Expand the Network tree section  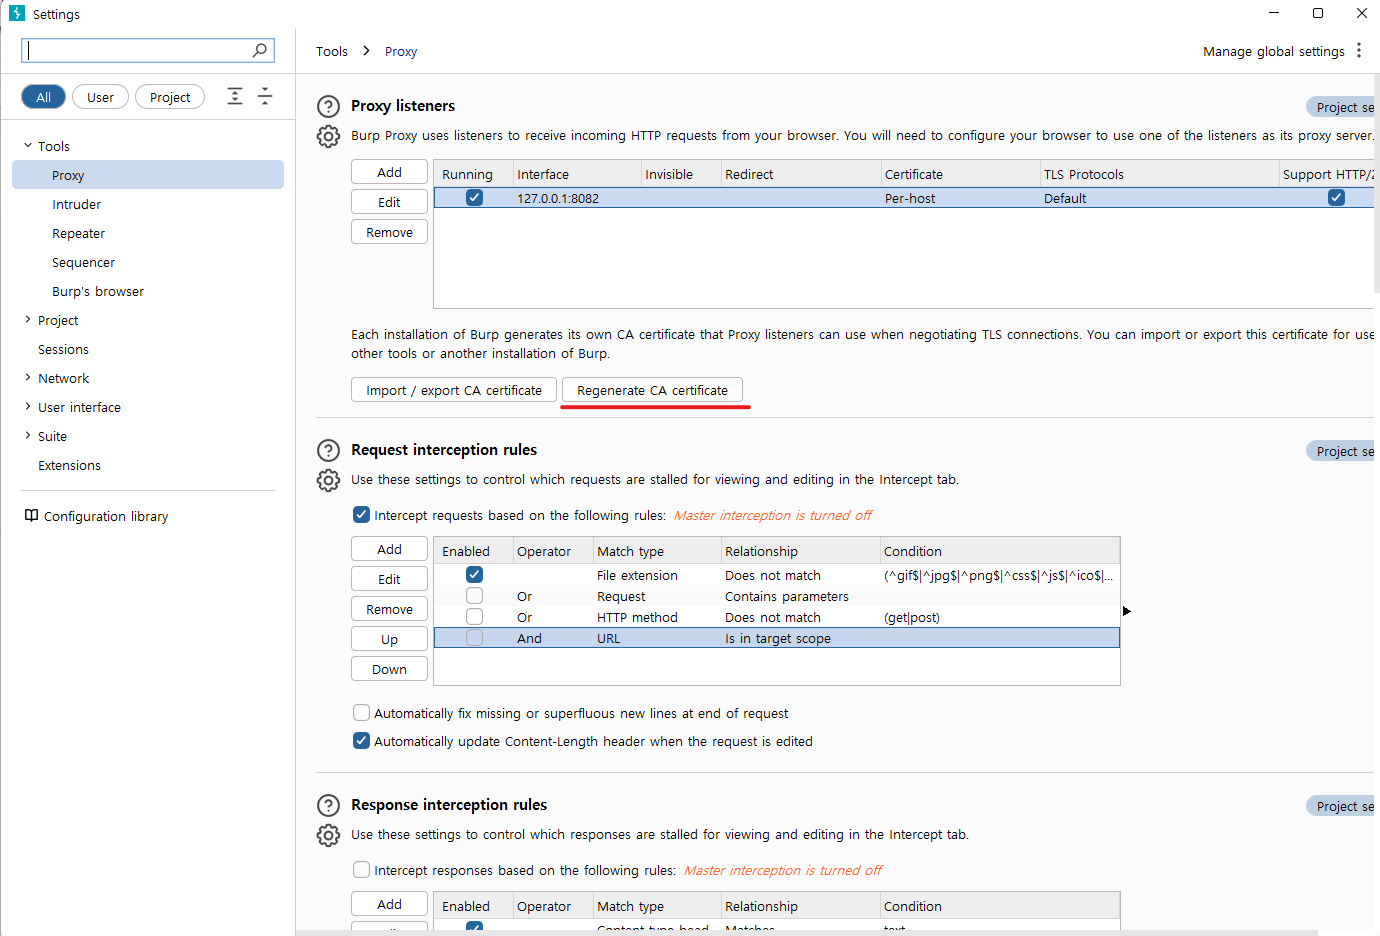[28, 378]
